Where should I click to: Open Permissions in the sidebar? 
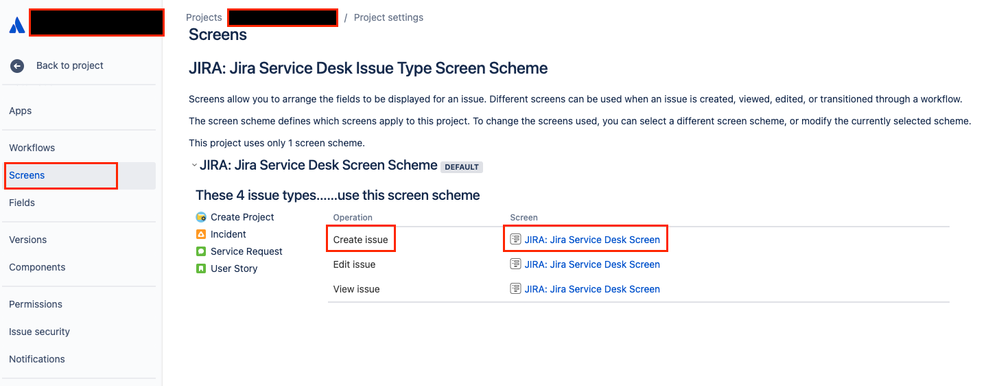pyautogui.click(x=36, y=304)
